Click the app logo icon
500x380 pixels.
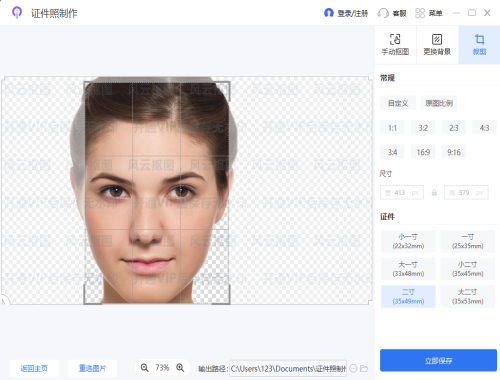click(x=17, y=13)
